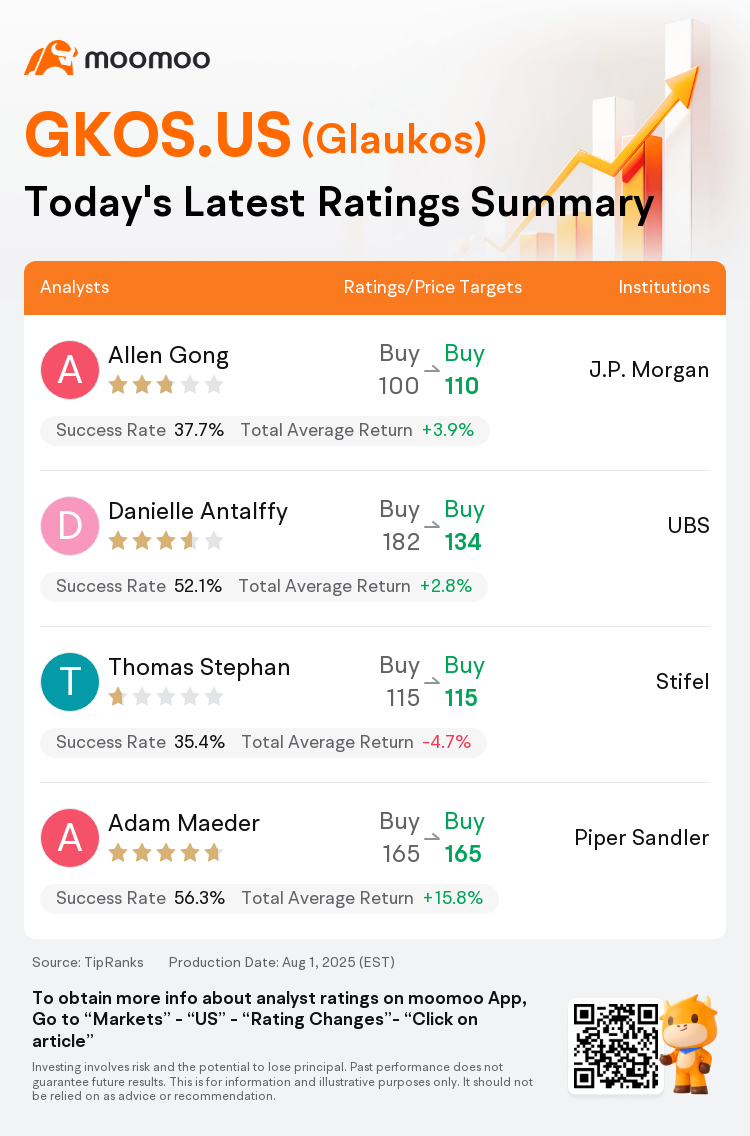The width and height of the screenshot is (750, 1136).
Task: Click the QR code image
Action: (616, 1045)
